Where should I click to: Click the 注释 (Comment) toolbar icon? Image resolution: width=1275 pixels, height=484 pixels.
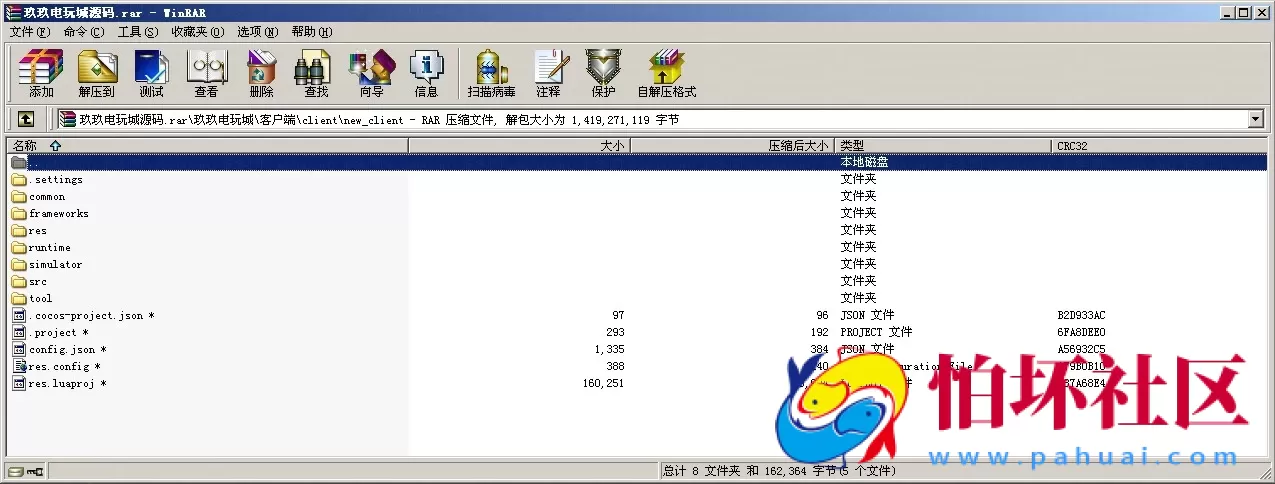(547, 73)
